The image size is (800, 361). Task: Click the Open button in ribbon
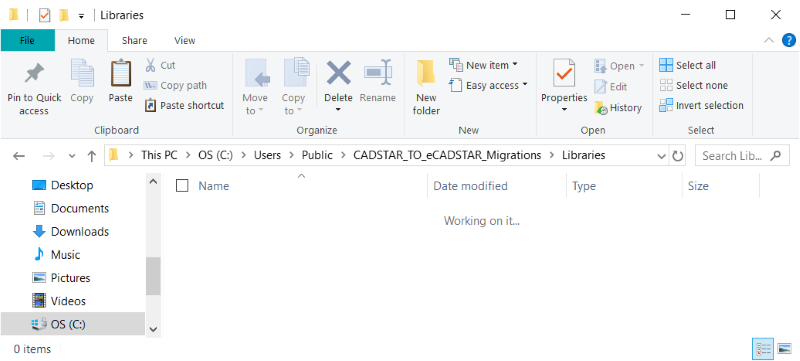(619, 66)
